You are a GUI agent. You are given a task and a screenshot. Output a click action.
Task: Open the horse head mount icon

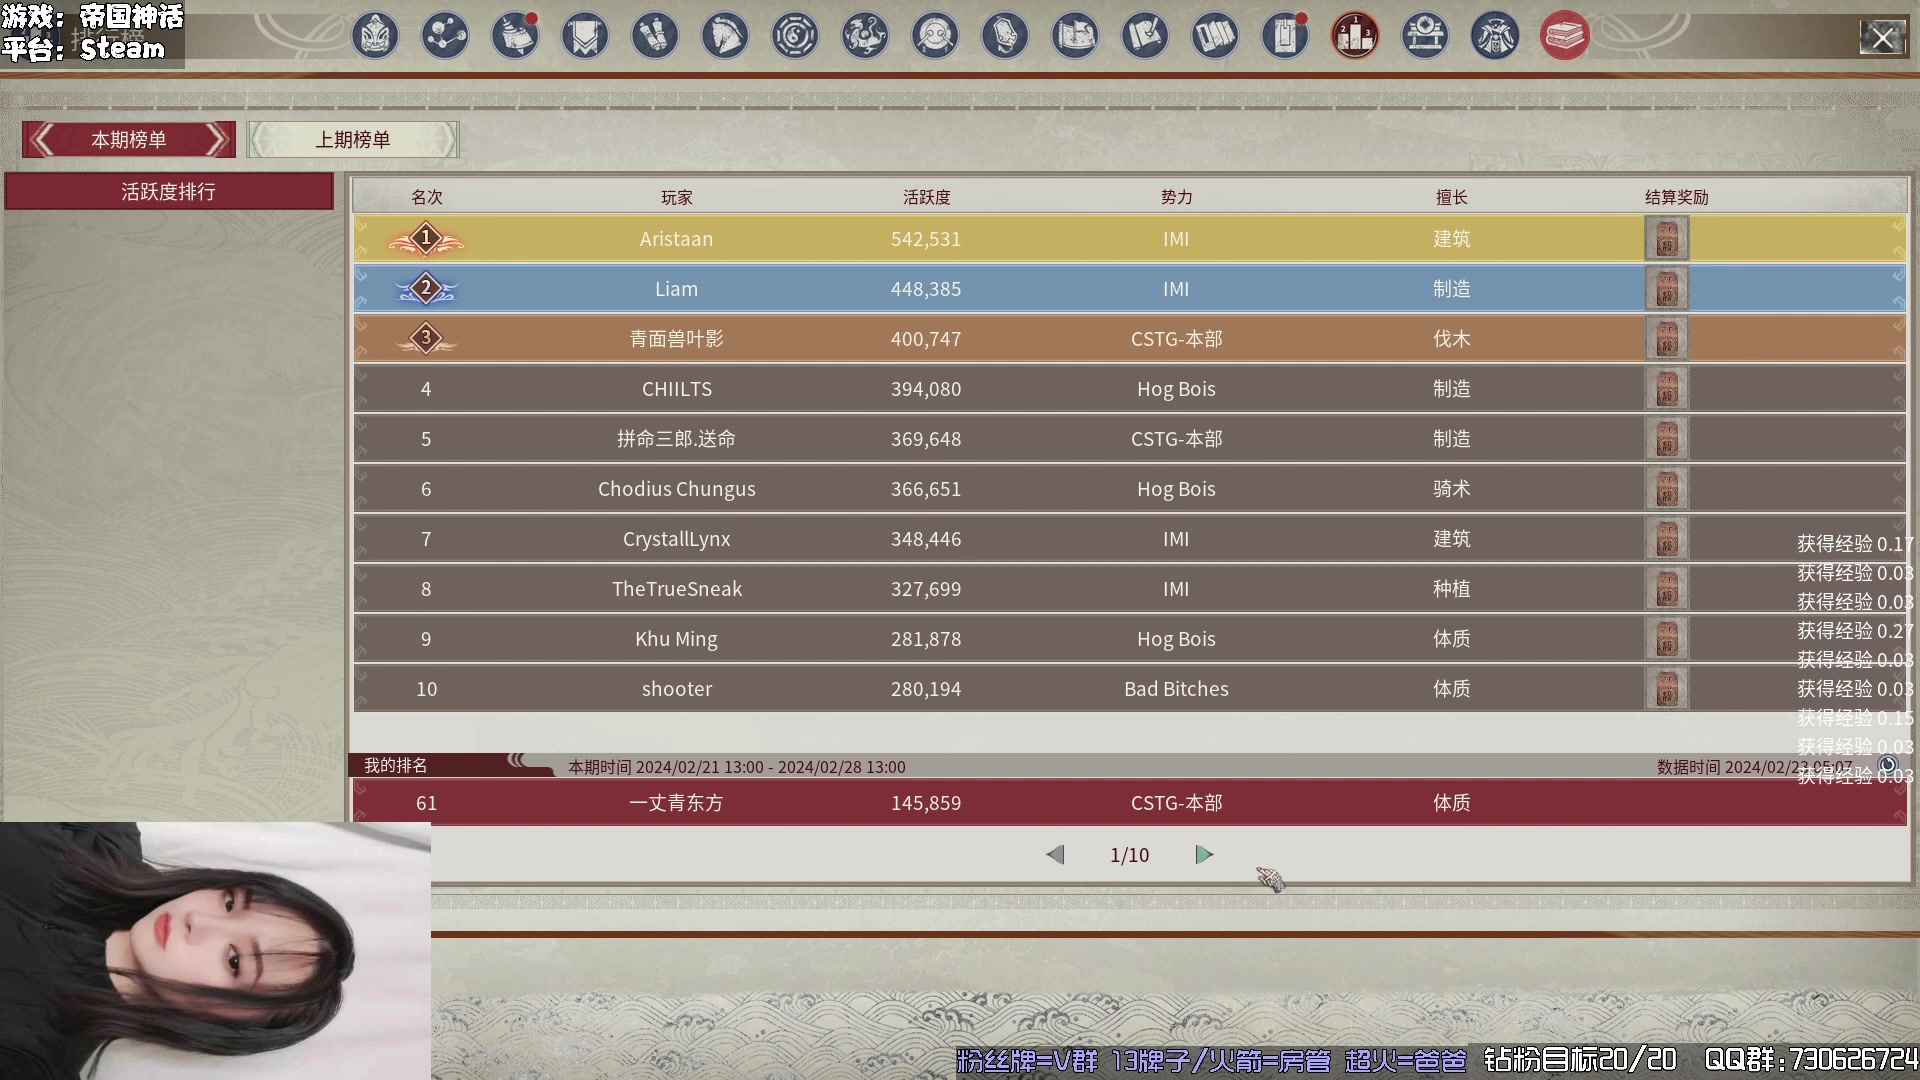725,36
